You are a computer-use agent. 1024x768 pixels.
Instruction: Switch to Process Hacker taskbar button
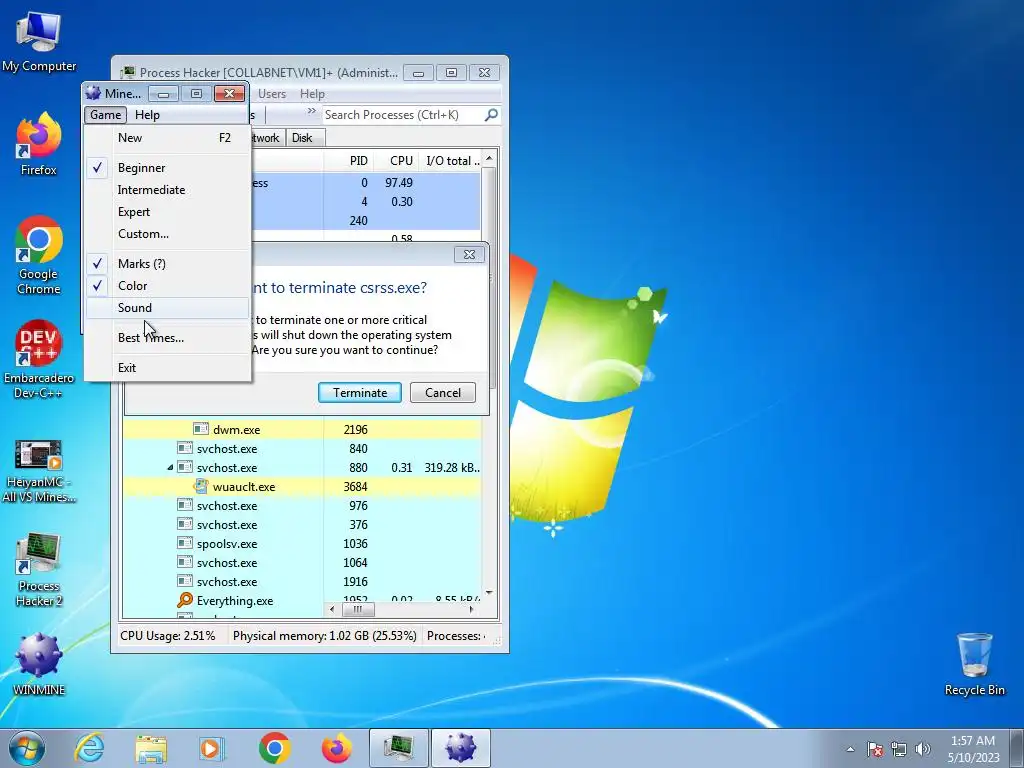coord(398,748)
